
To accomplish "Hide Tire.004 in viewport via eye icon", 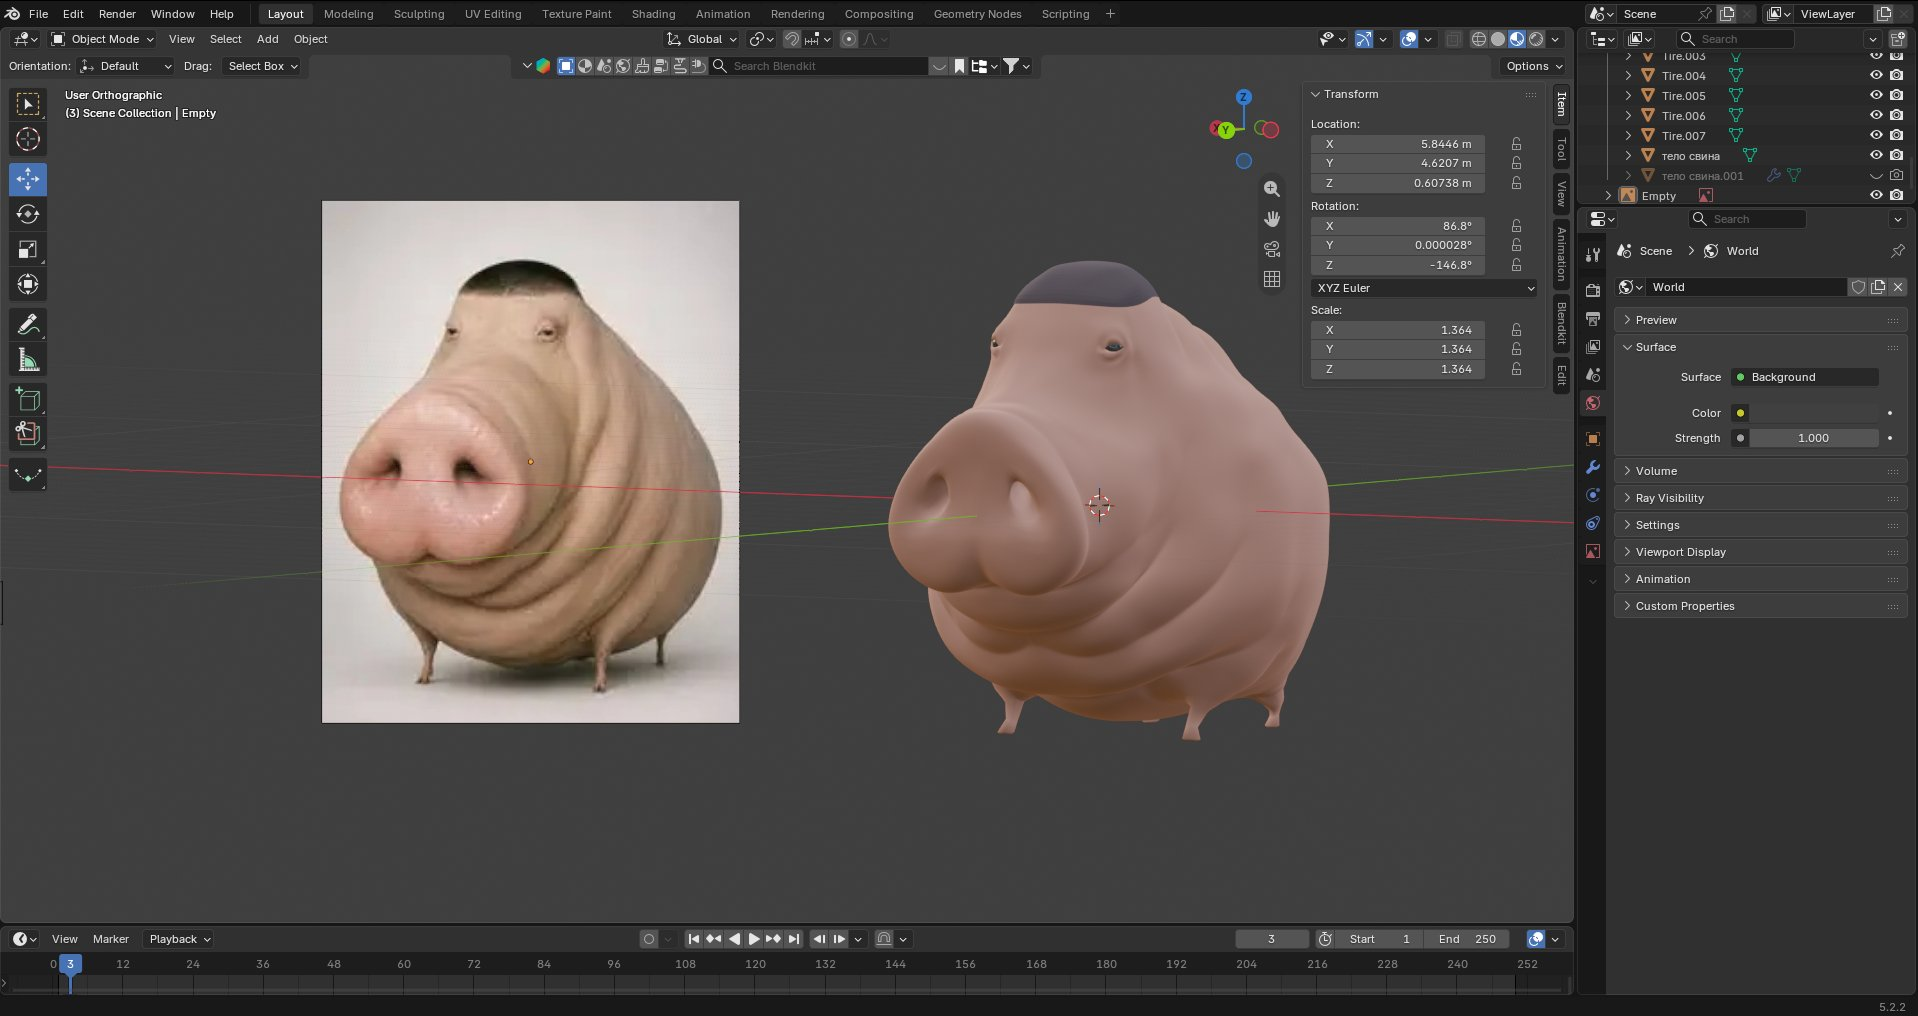I will tap(1876, 76).
